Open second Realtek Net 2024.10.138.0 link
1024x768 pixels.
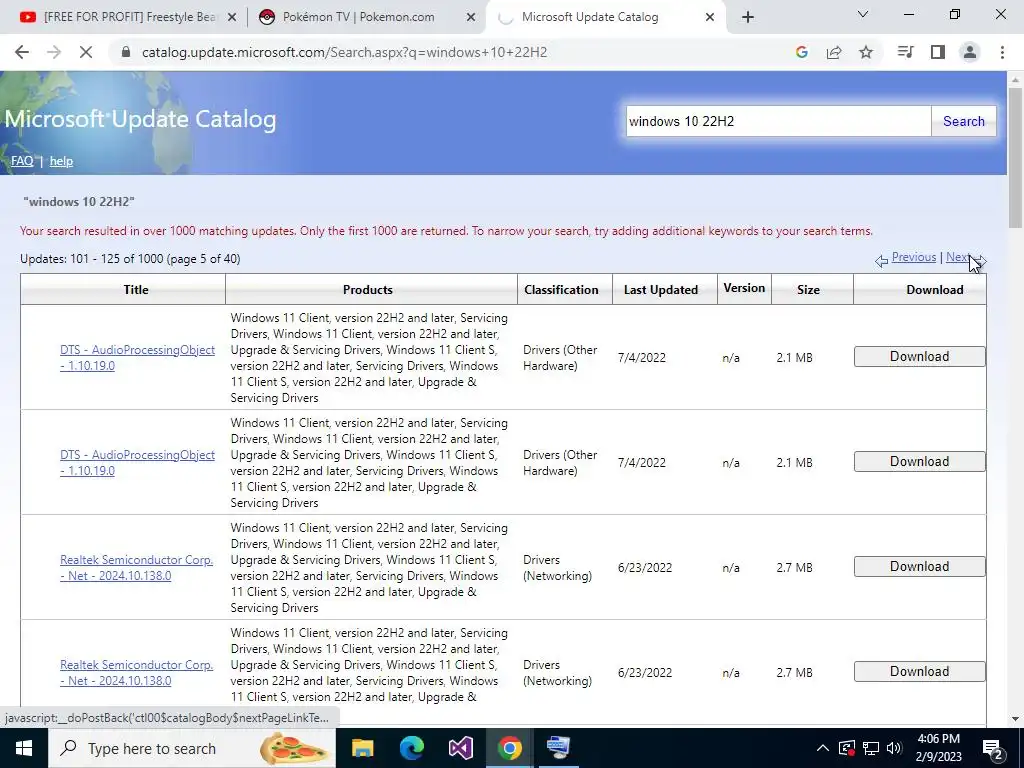coord(136,673)
